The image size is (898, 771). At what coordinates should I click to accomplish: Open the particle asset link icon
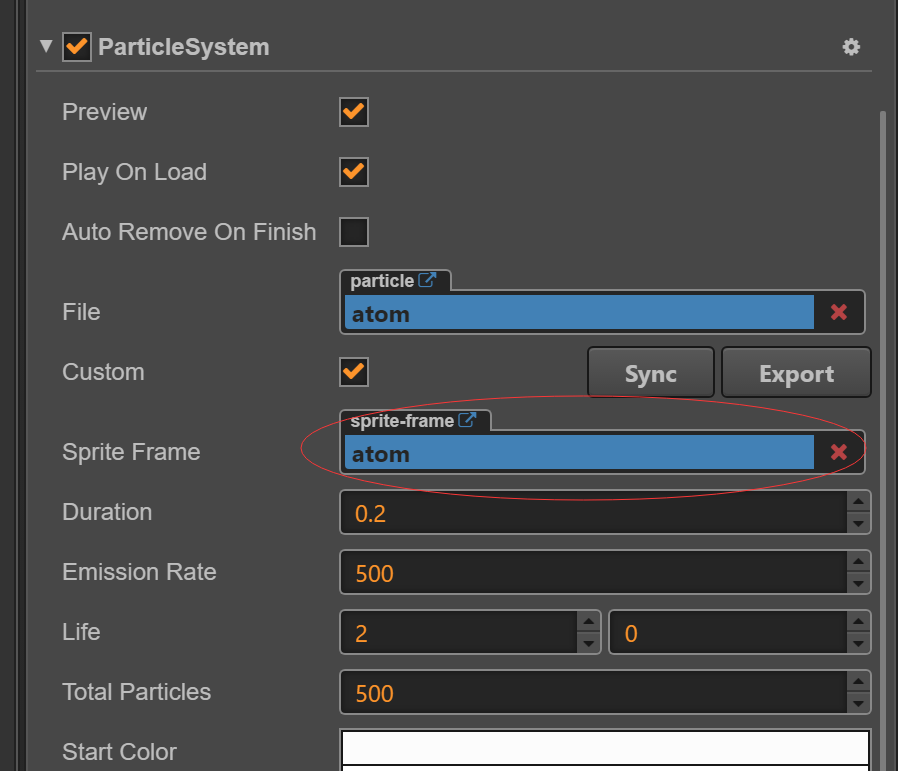tap(428, 281)
